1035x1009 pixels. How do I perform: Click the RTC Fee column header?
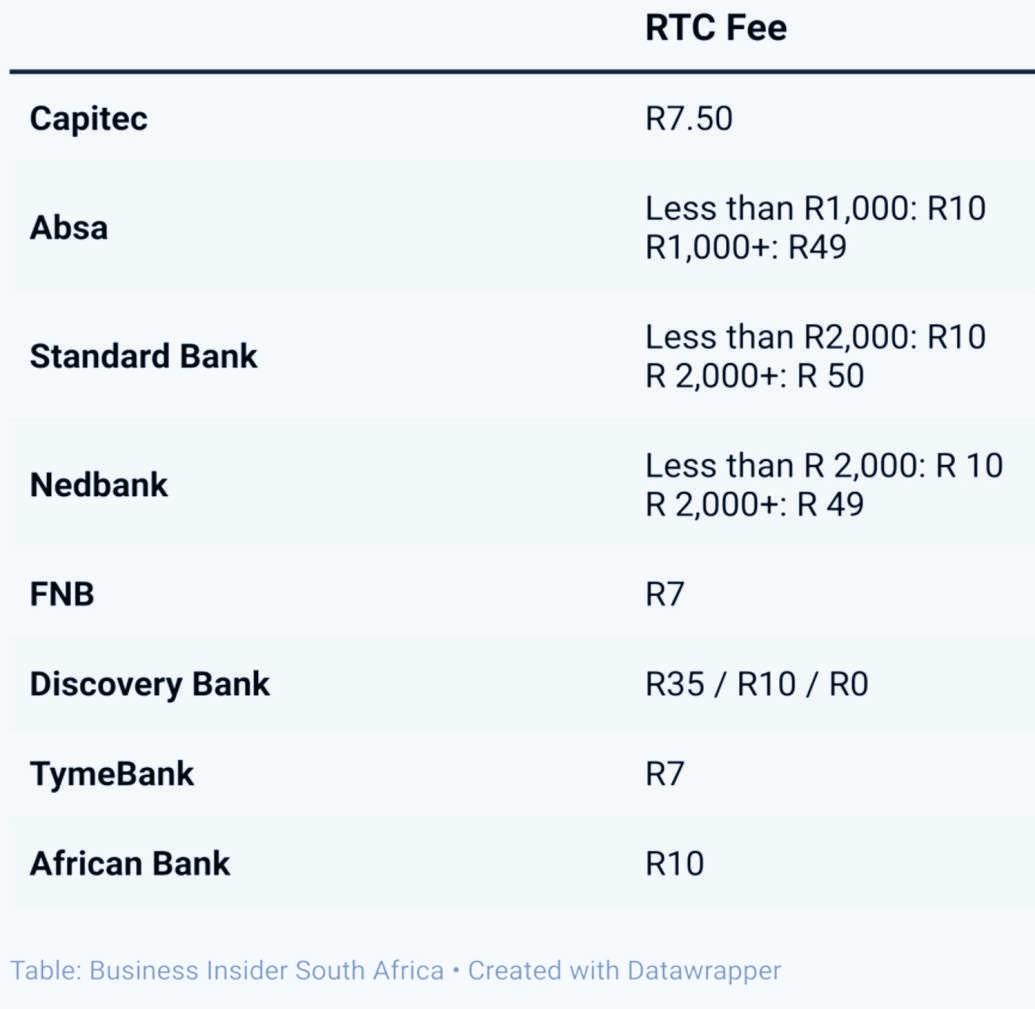point(716,28)
